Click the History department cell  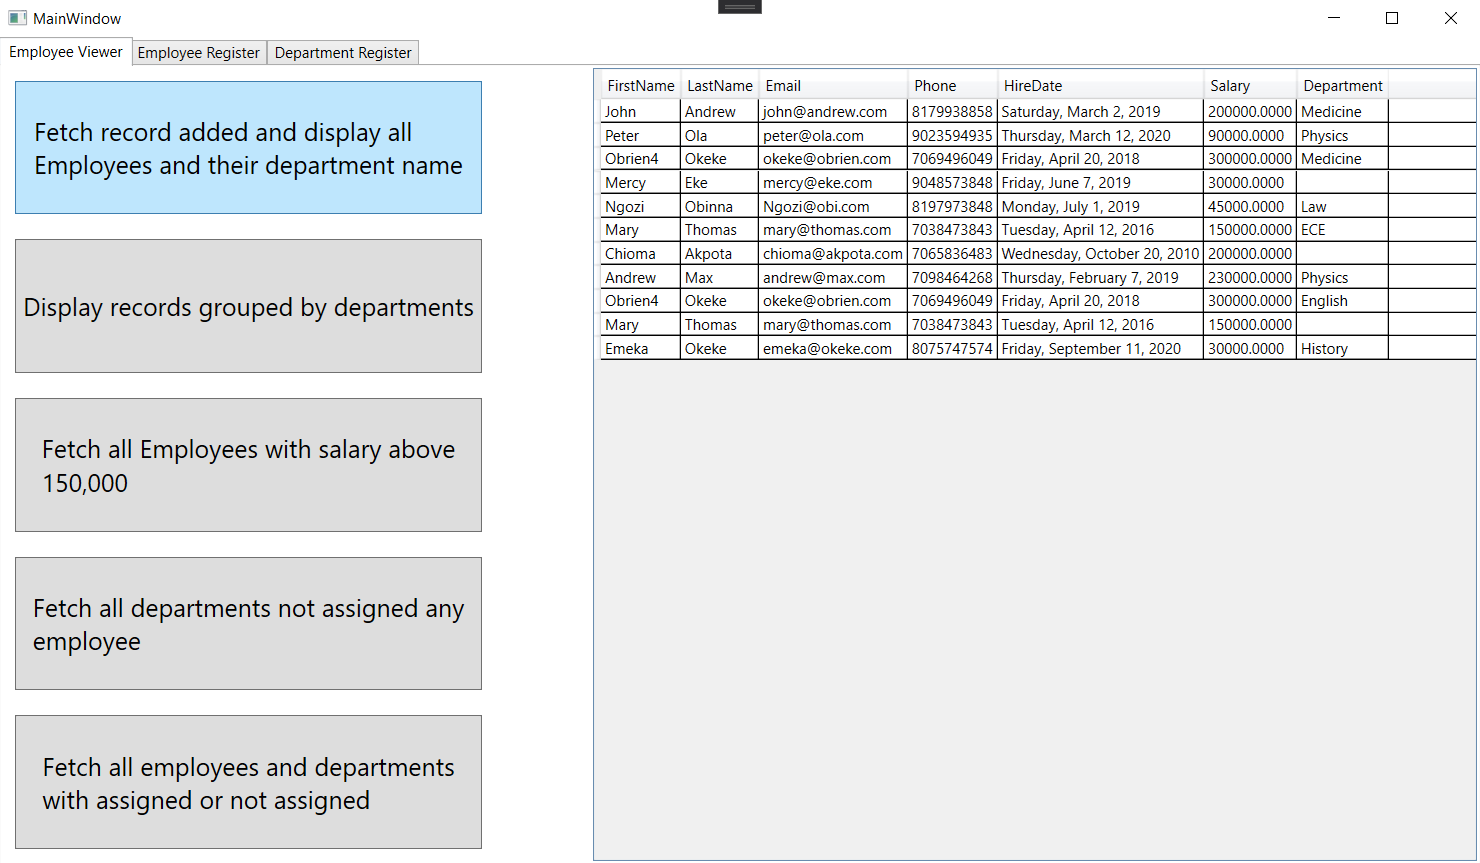click(1342, 349)
